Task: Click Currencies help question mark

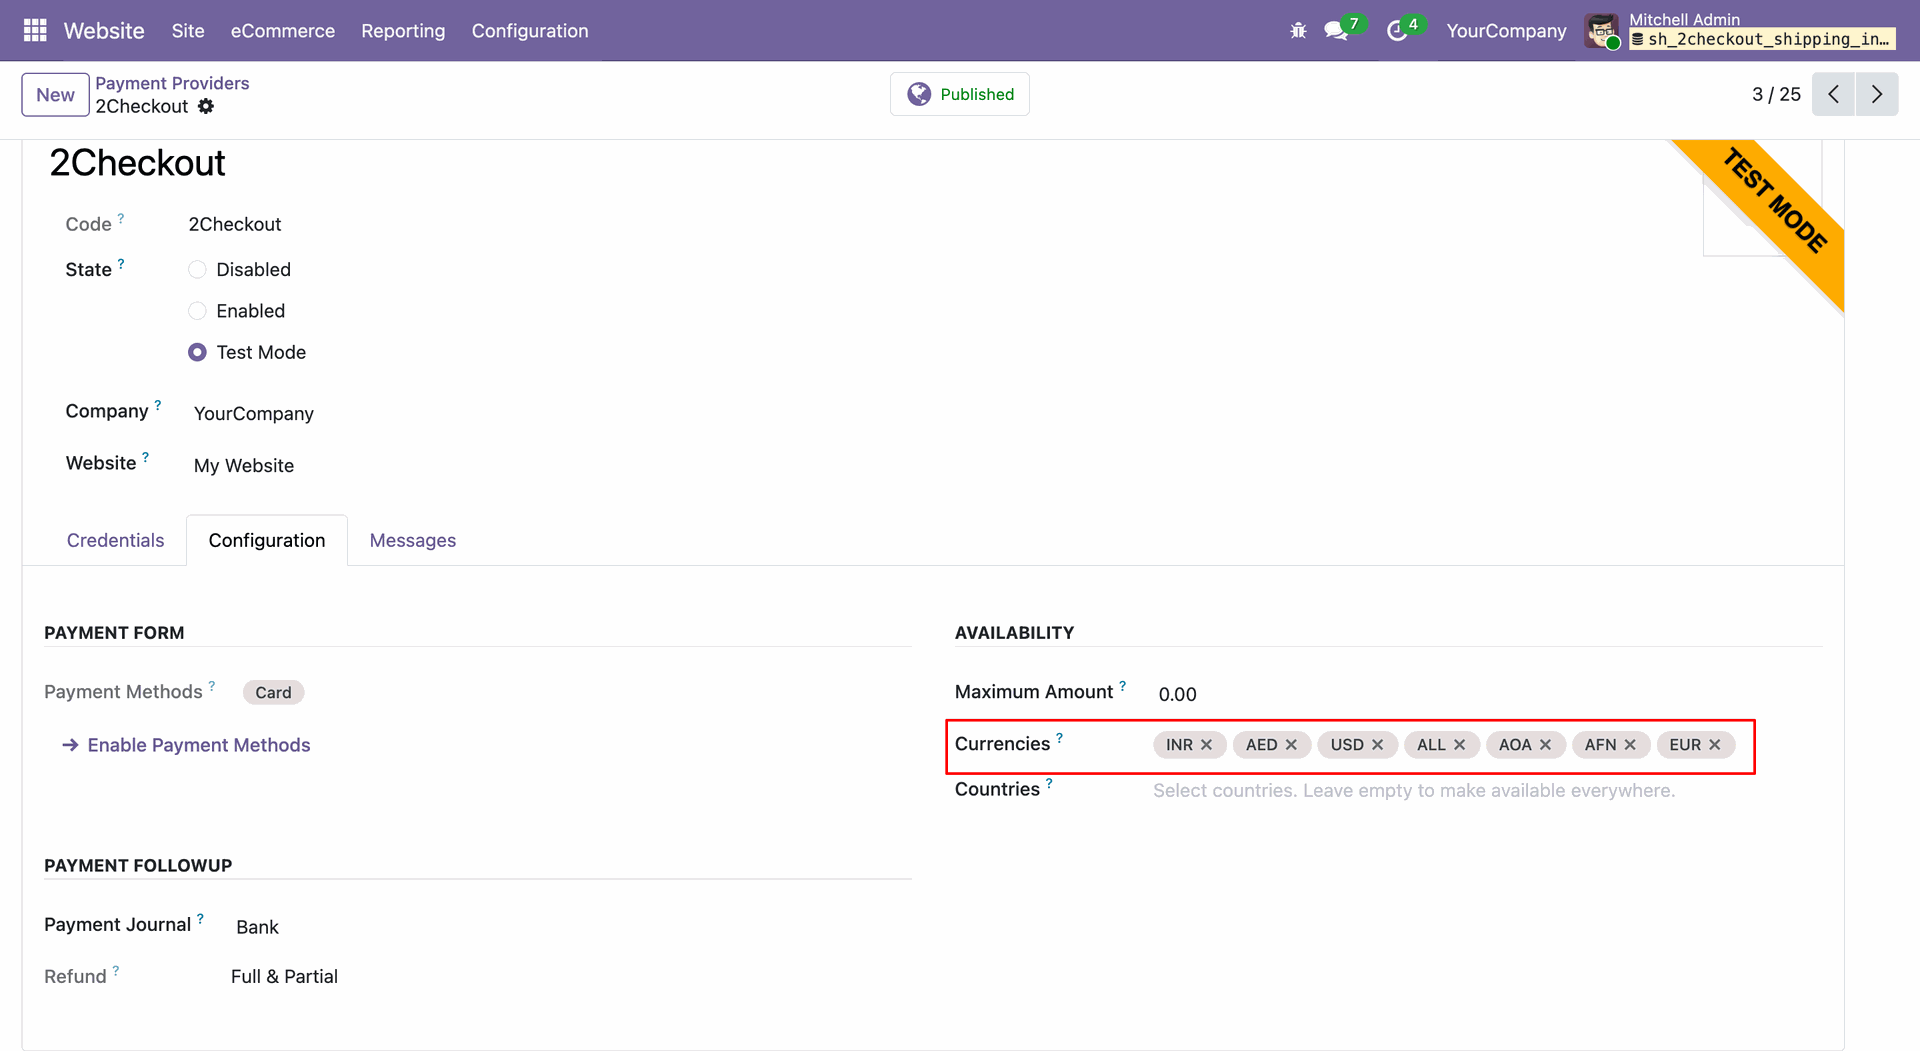Action: pyautogui.click(x=1060, y=738)
